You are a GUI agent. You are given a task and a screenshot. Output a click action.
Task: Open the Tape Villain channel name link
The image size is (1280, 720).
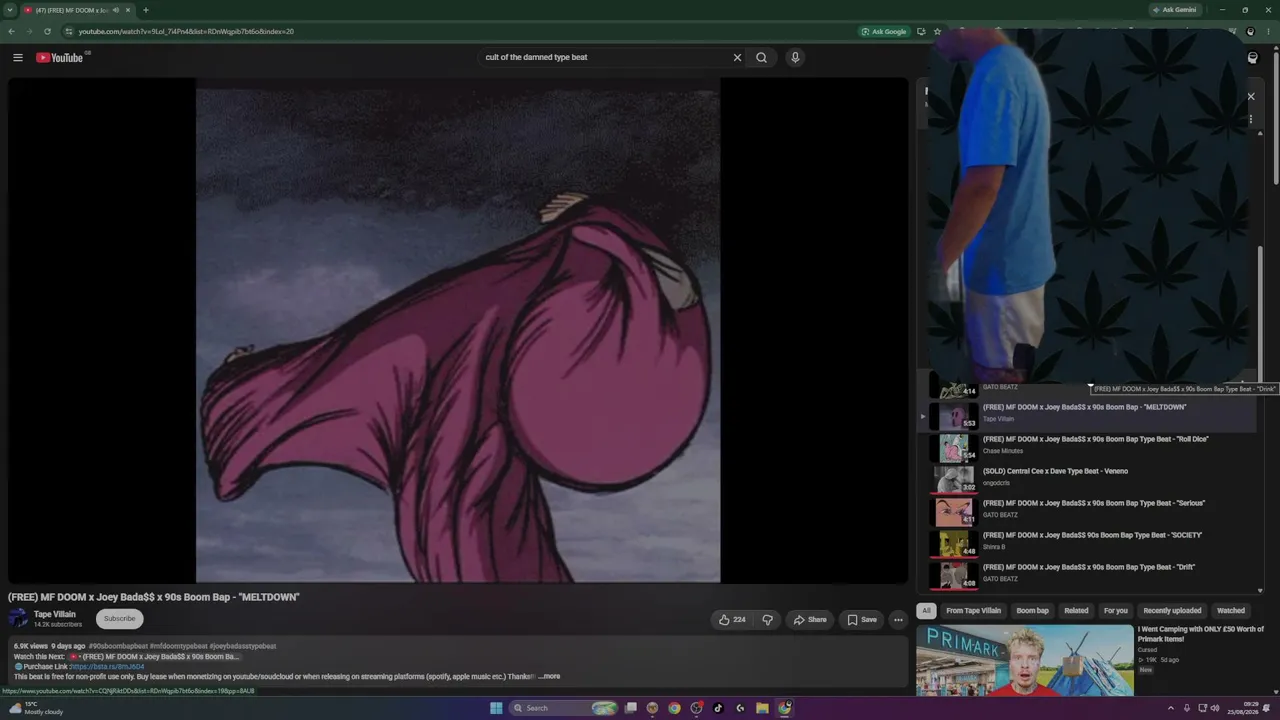(x=55, y=614)
